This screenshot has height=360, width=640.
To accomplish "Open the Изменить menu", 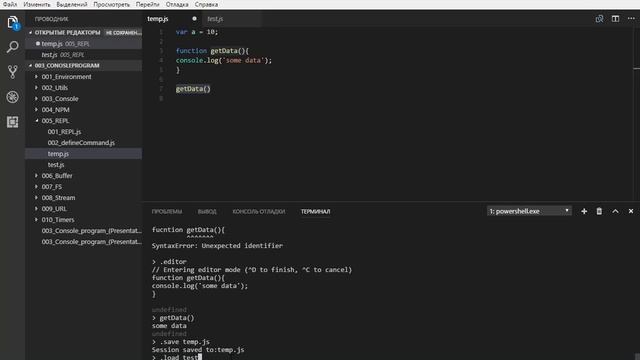I will pos(37,4).
